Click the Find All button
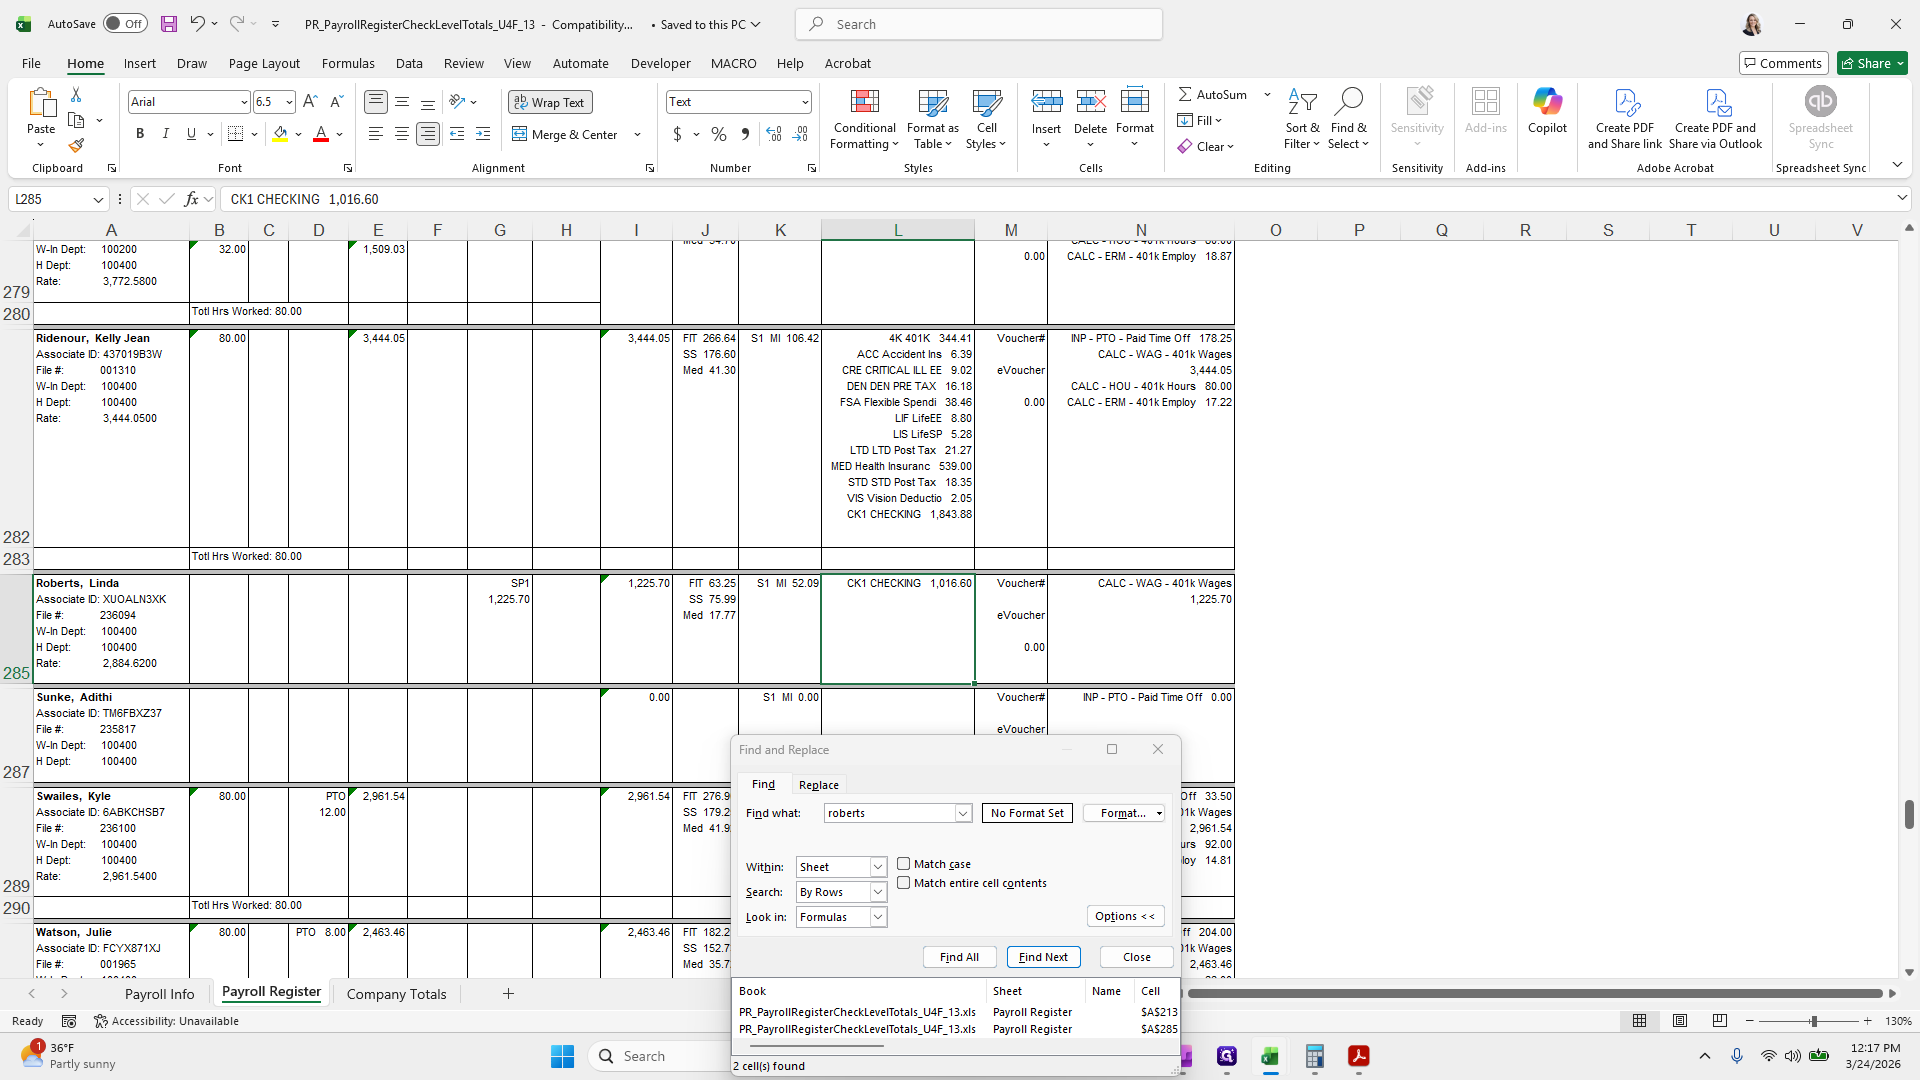 tap(959, 957)
